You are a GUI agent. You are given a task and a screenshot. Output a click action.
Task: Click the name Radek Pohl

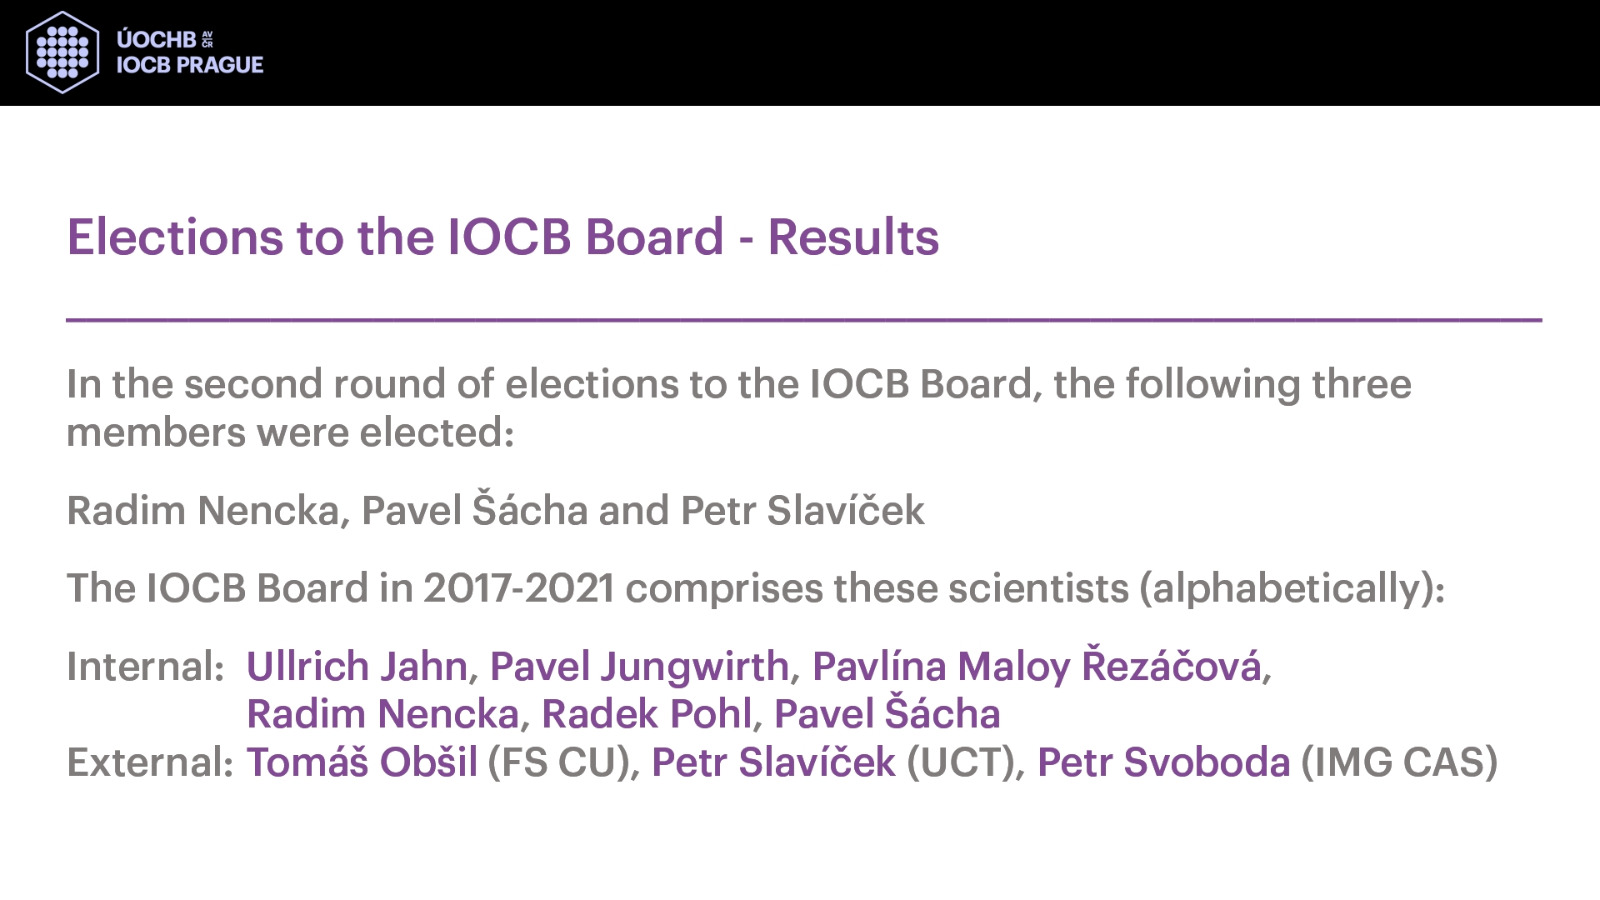coord(646,714)
